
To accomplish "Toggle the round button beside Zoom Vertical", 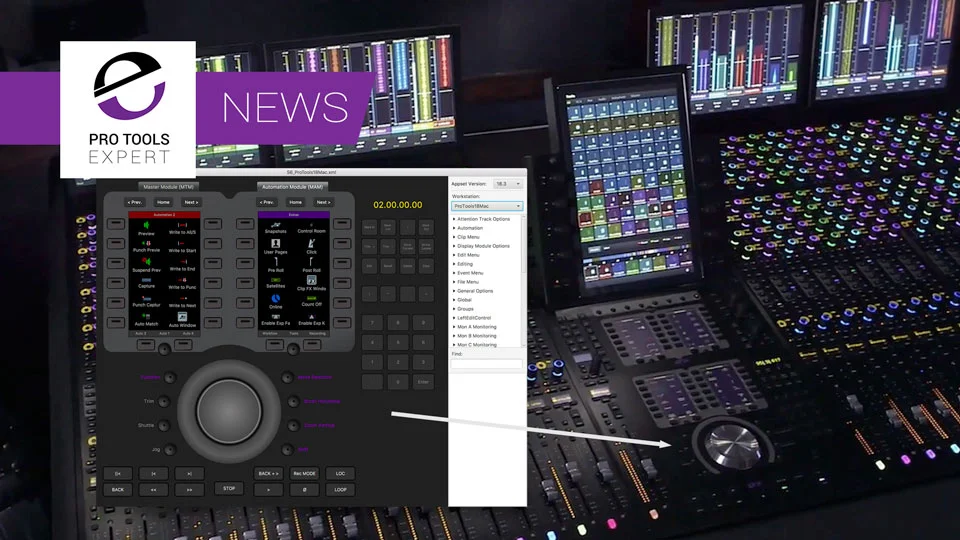I will [x=293, y=426].
